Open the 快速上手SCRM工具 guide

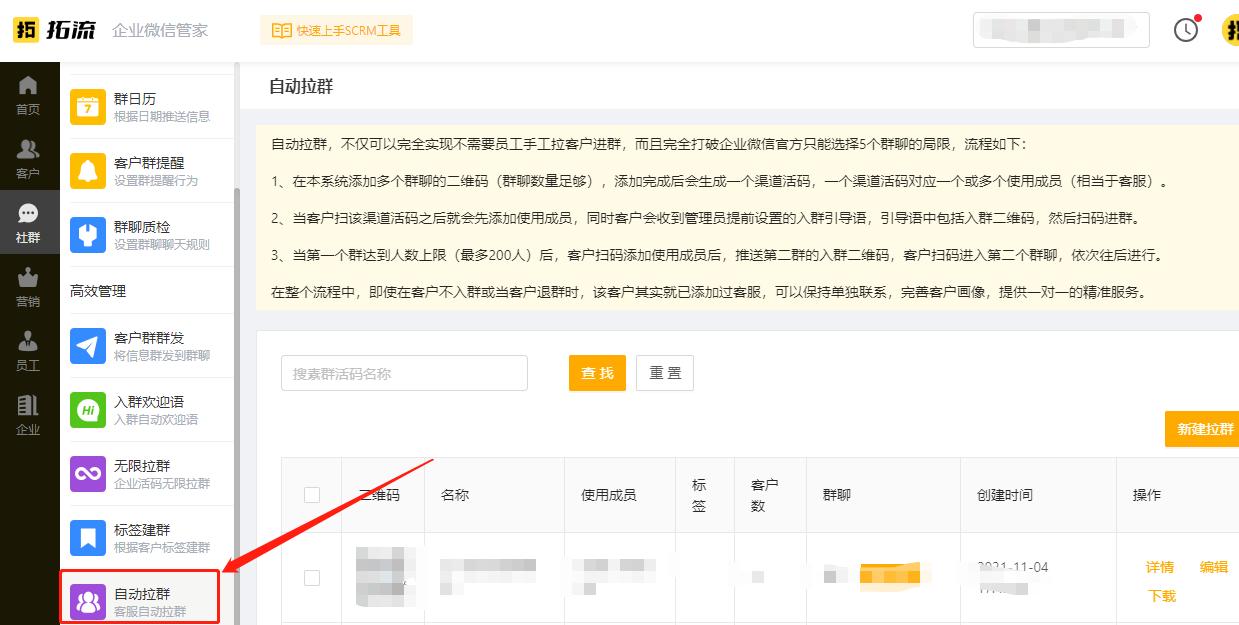(x=336, y=30)
